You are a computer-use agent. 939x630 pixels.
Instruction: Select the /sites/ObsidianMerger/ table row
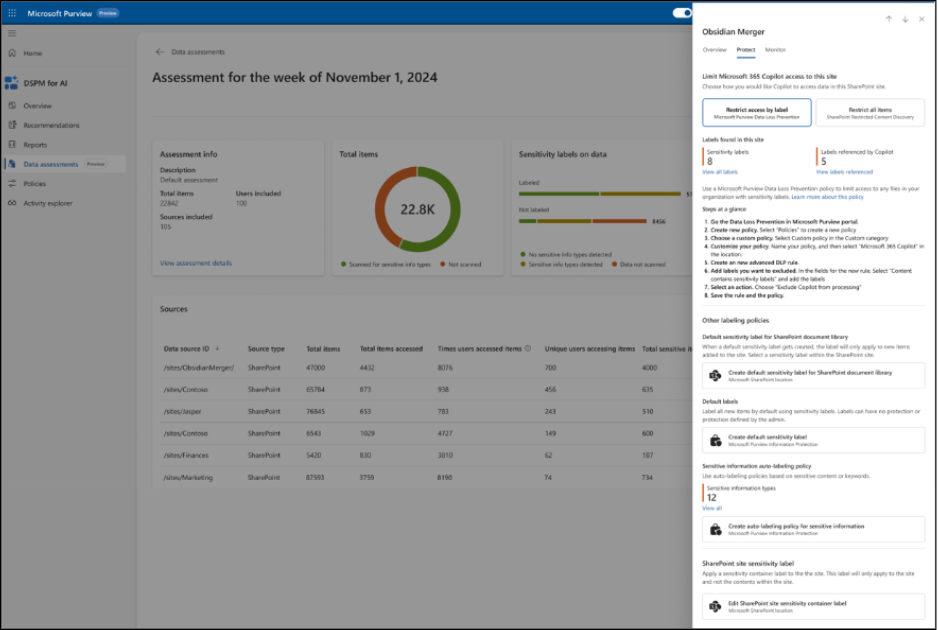(x=198, y=368)
